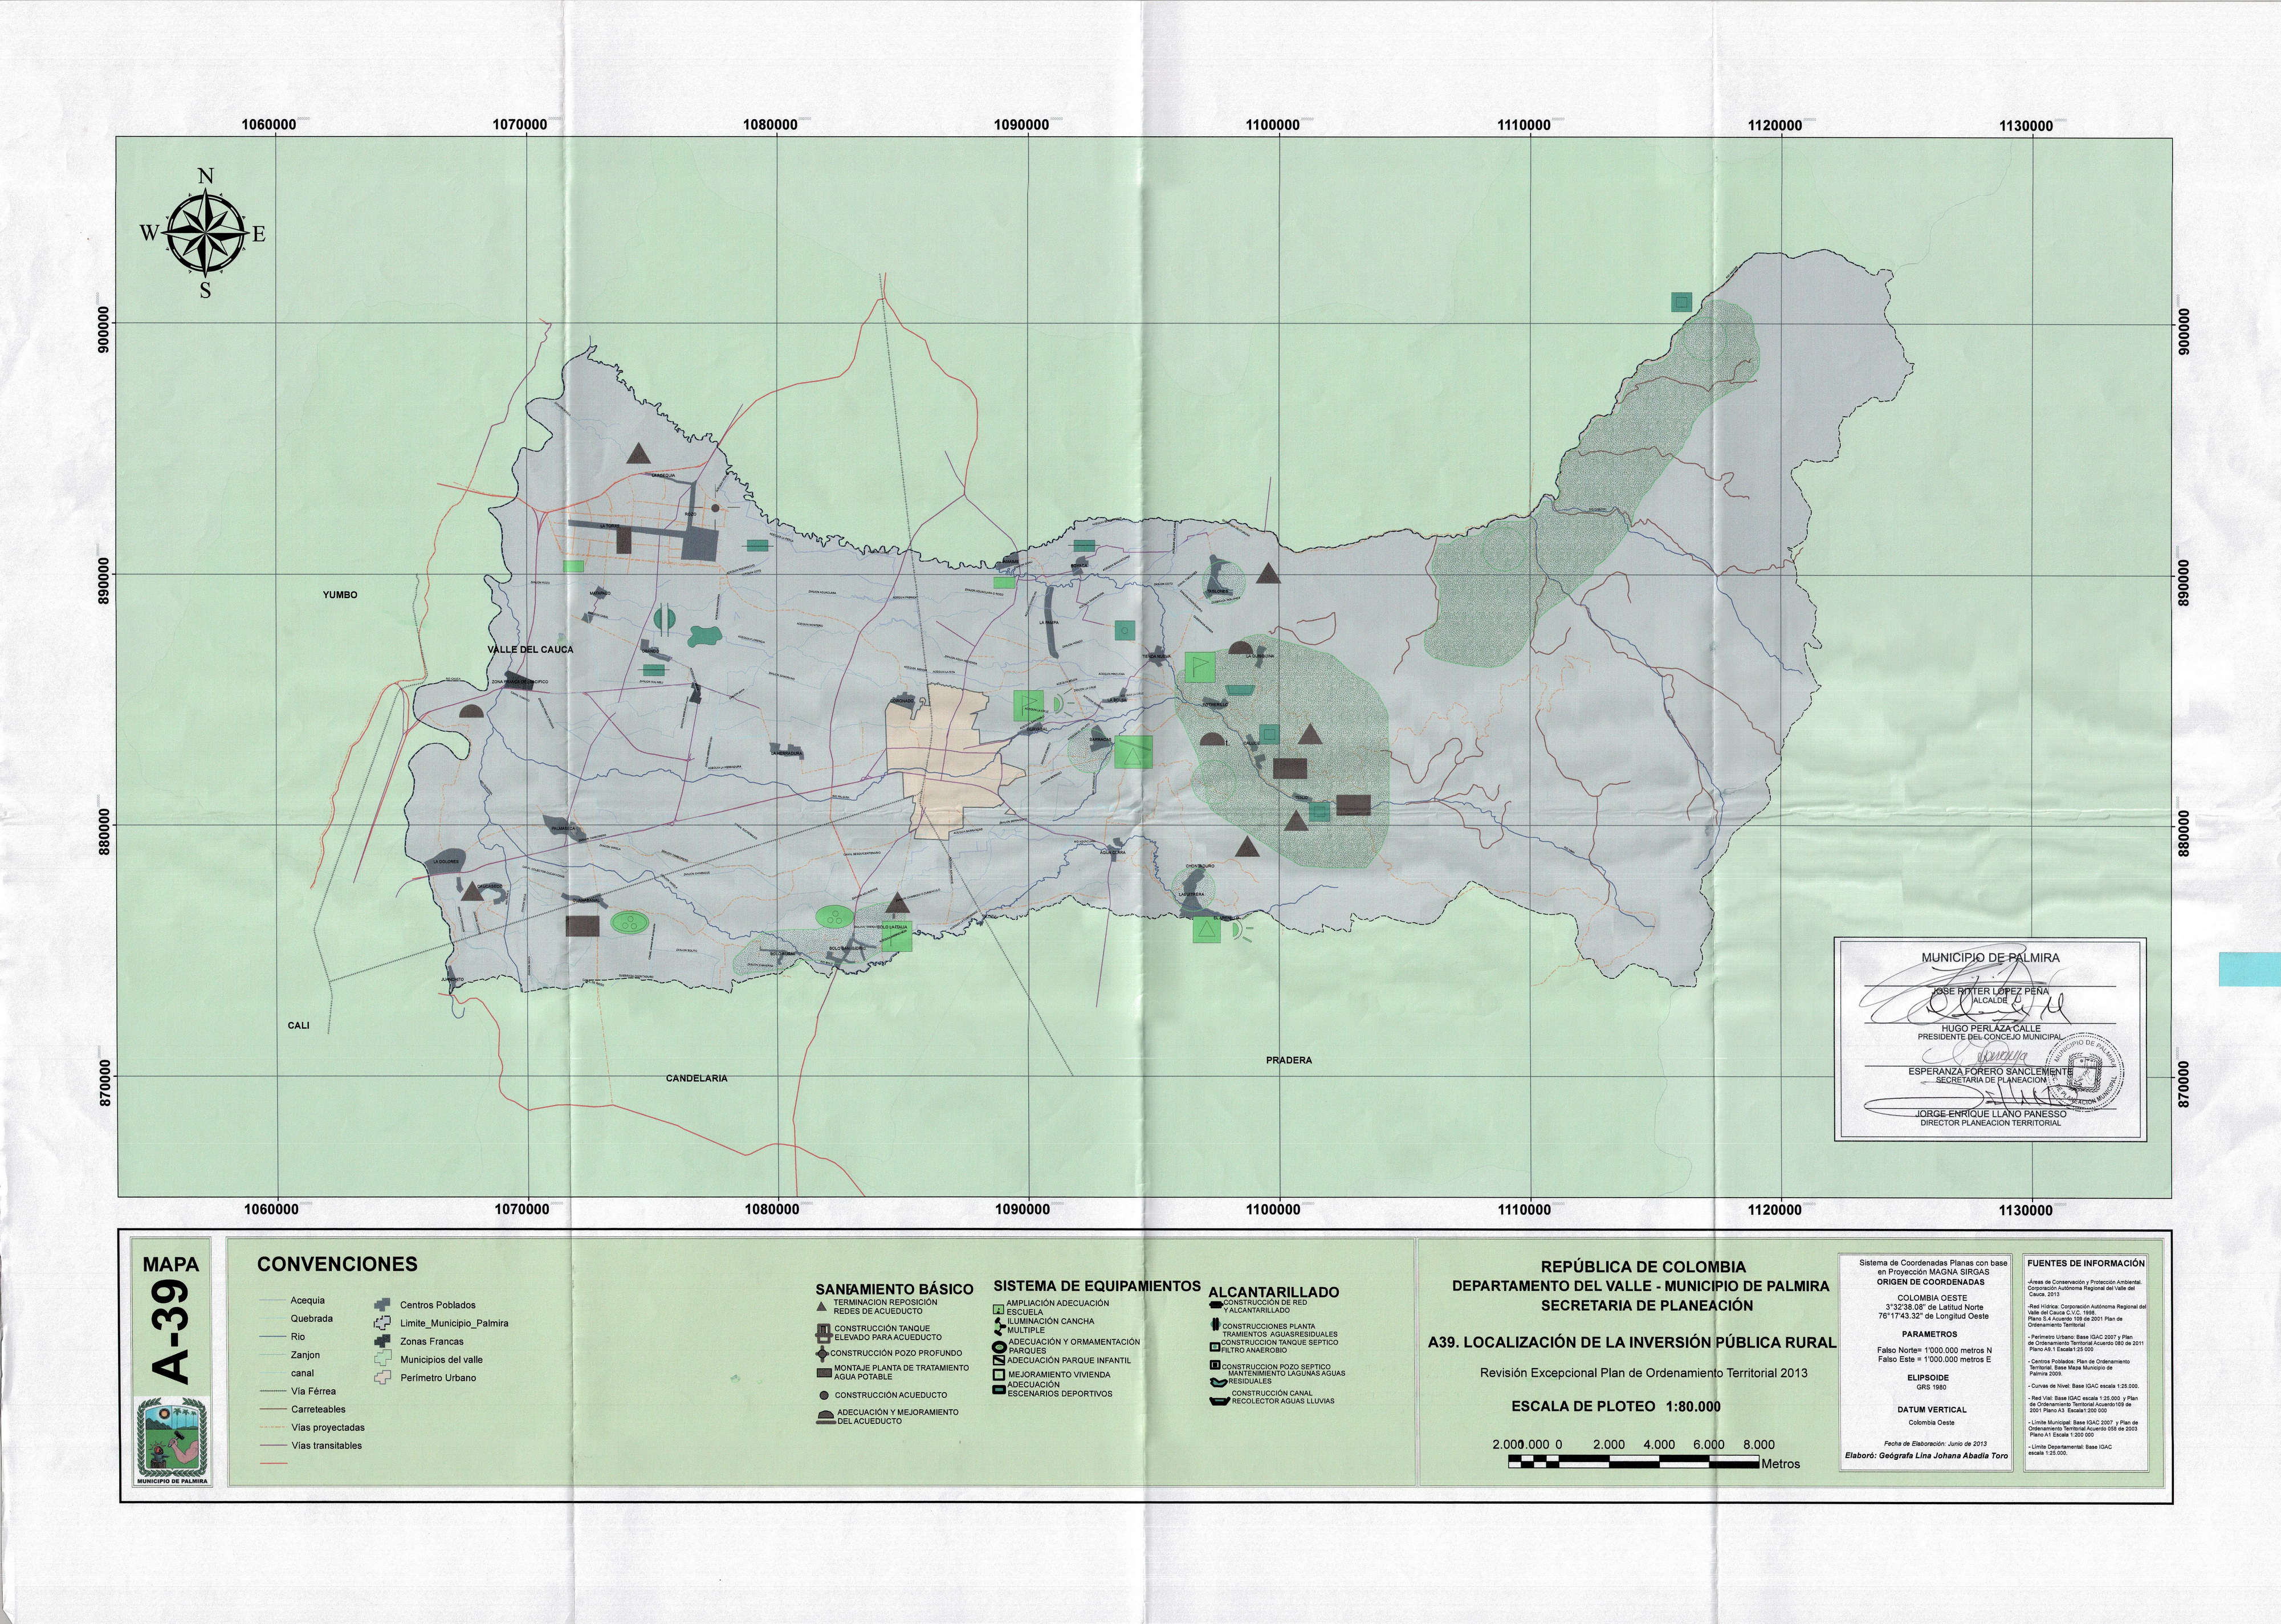Click the YUMBO label on the map
Viewport: 2281px width, 1624px height.
[x=340, y=595]
